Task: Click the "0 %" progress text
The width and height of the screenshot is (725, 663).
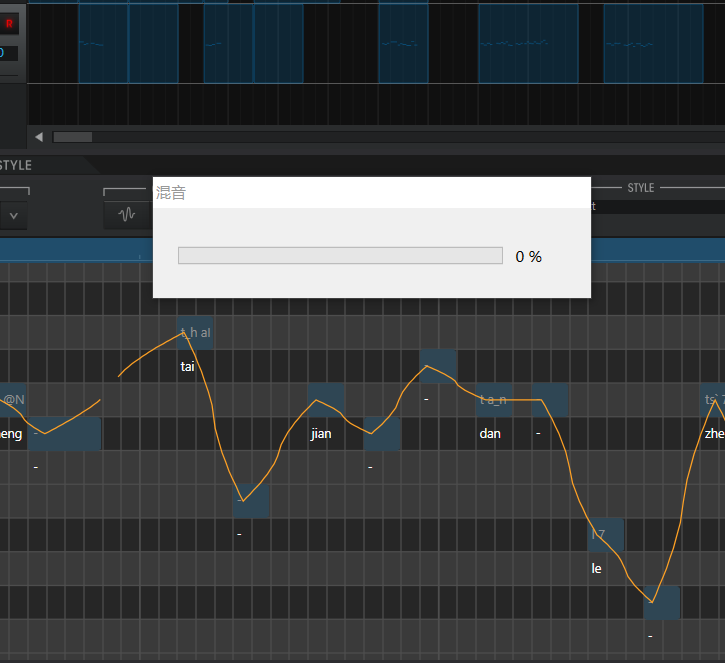Action: [528, 257]
